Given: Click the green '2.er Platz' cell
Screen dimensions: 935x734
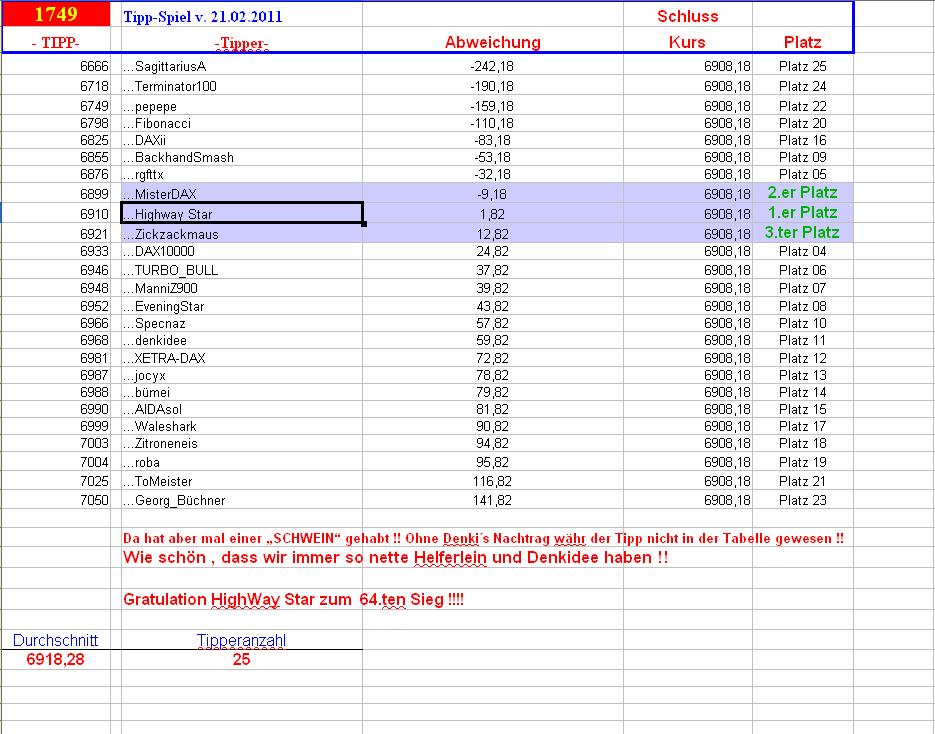Looking at the screenshot, I should [803, 193].
